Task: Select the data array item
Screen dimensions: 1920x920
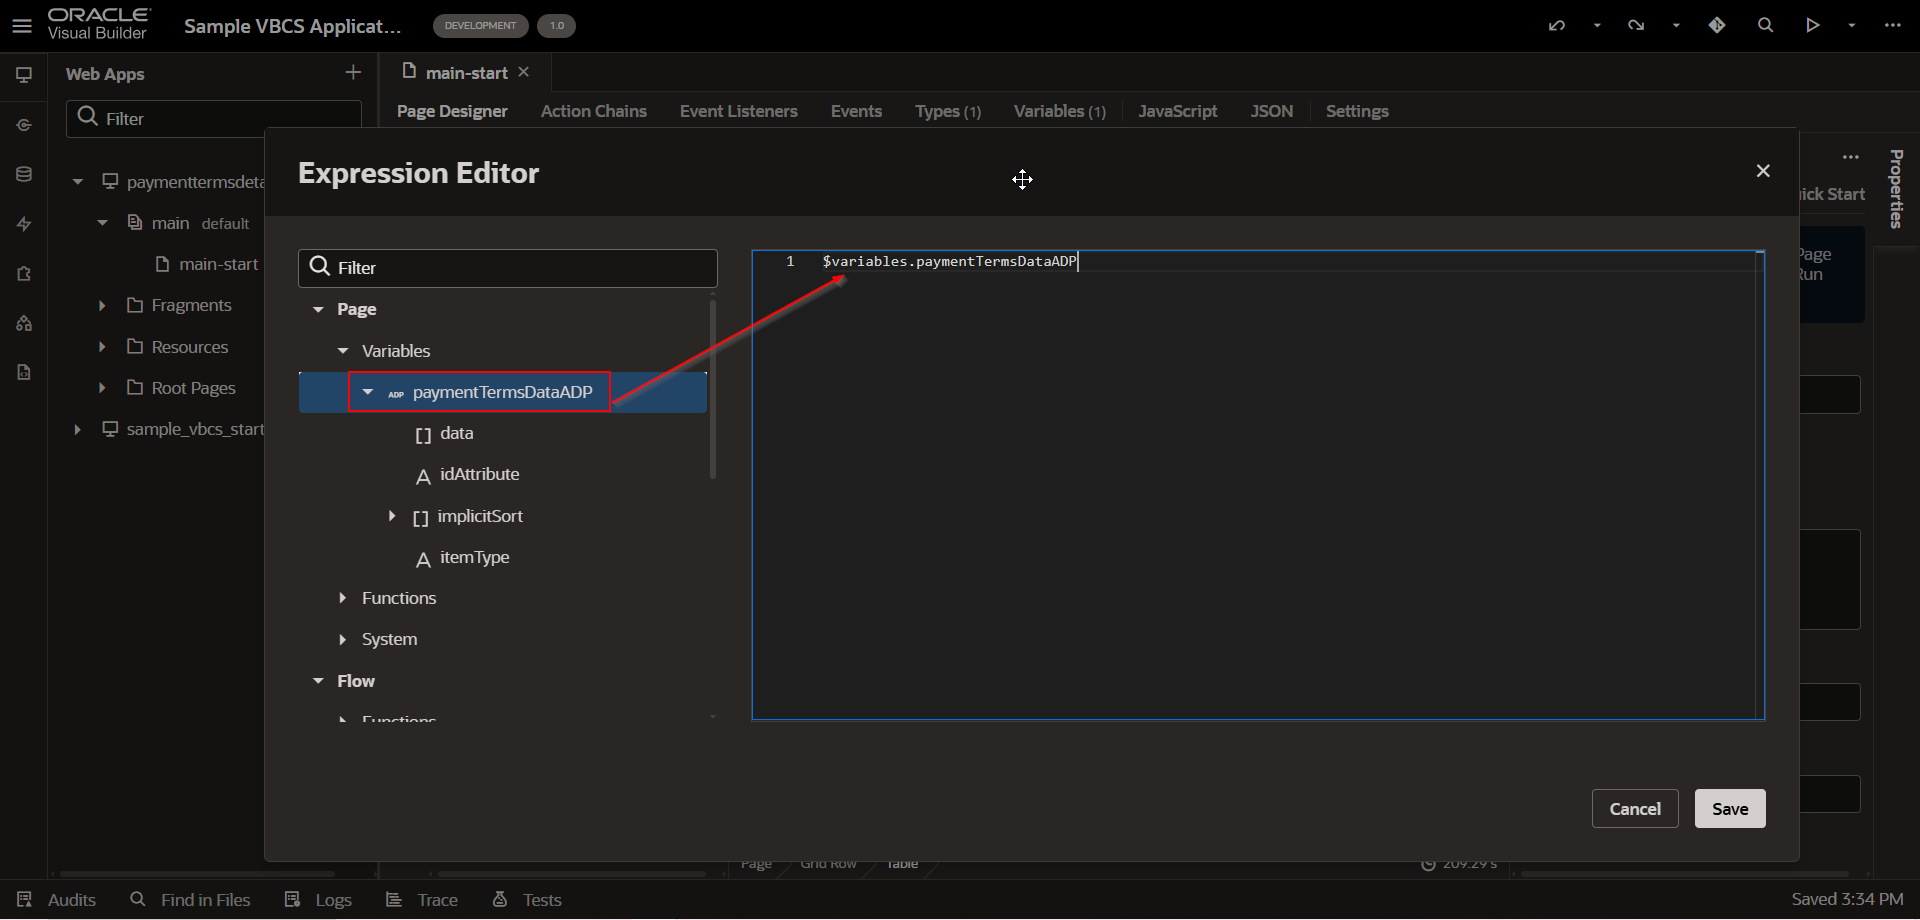Action: [x=456, y=433]
